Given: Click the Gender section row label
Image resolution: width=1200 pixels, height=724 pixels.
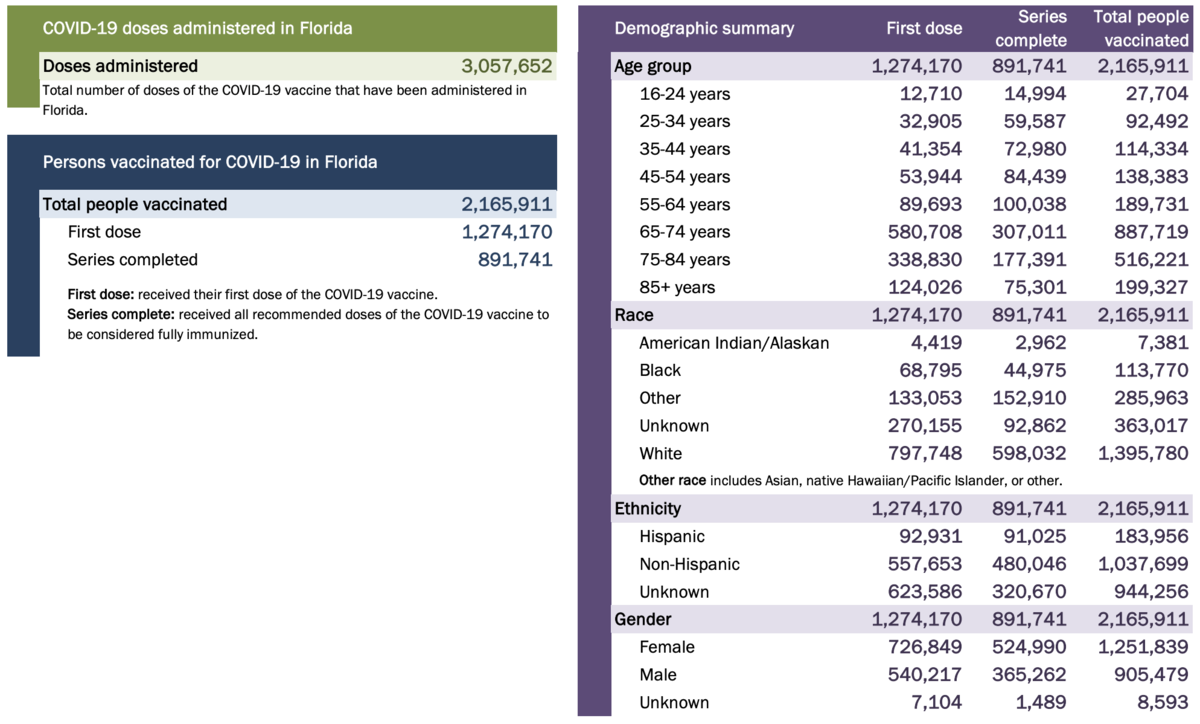Looking at the screenshot, I should point(642,619).
